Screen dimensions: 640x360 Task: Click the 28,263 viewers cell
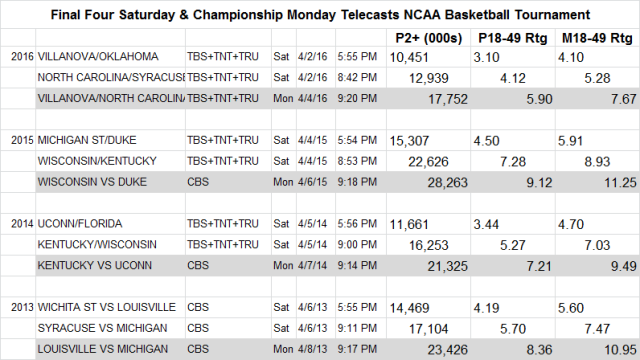[x=429, y=182]
